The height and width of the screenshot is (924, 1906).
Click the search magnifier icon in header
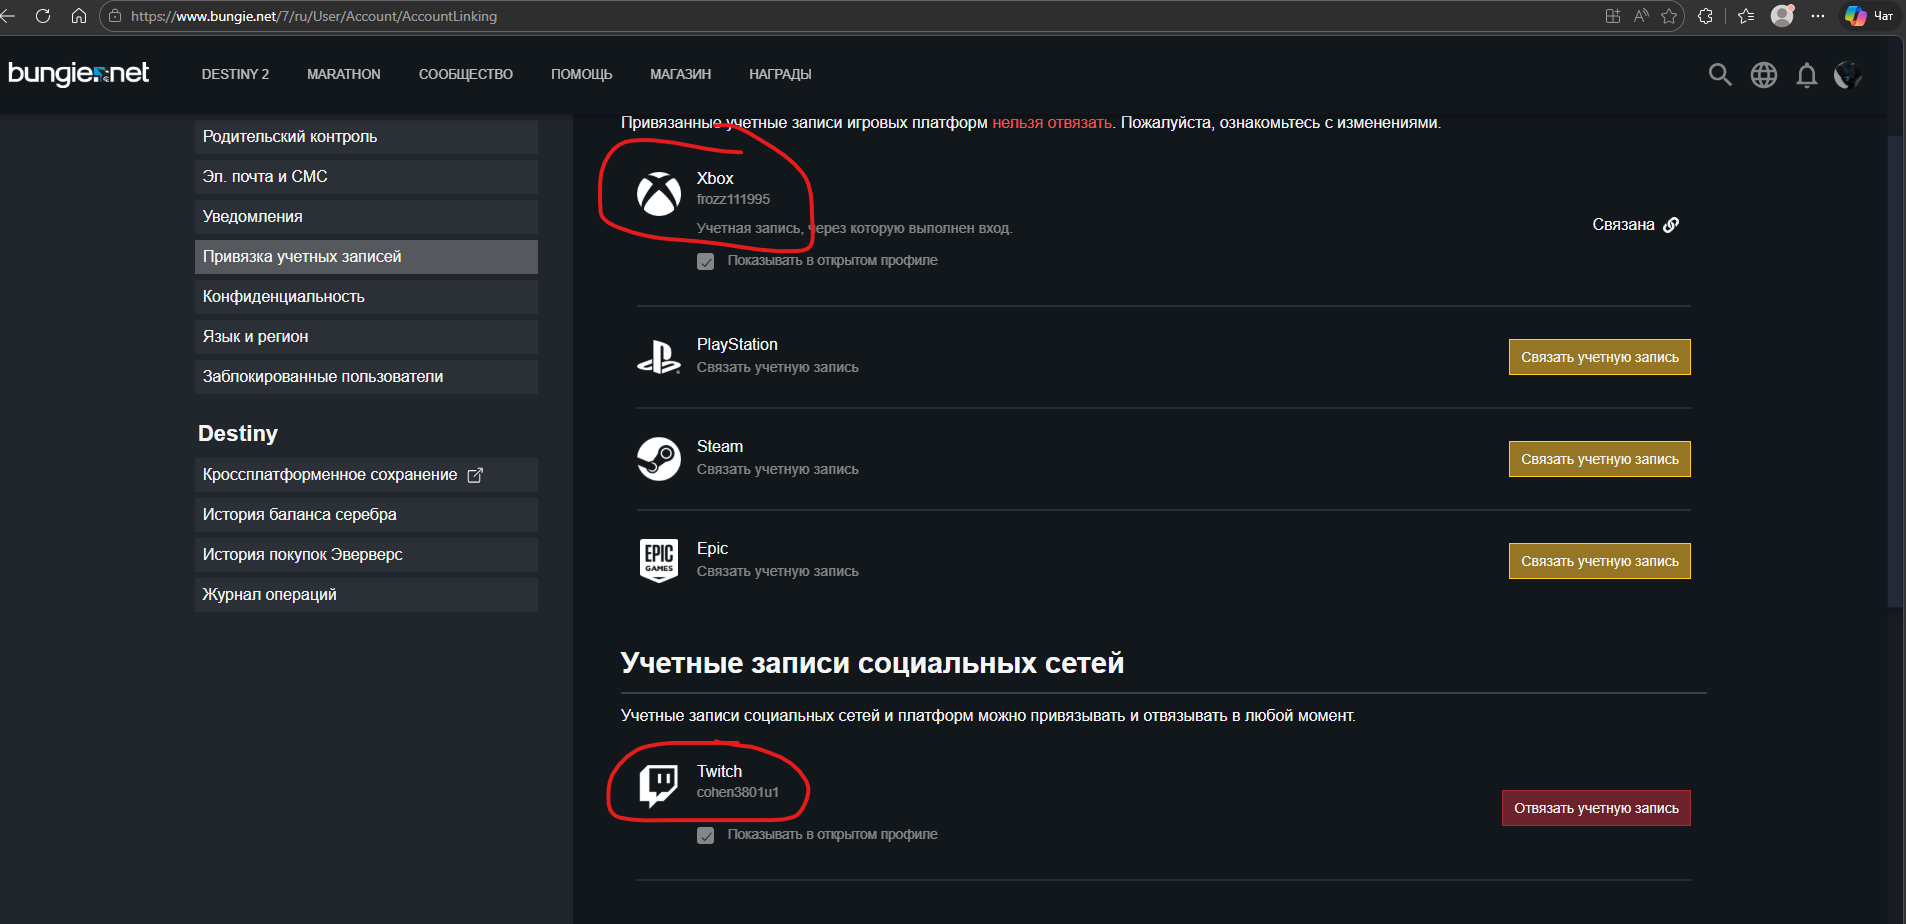[1719, 75]
